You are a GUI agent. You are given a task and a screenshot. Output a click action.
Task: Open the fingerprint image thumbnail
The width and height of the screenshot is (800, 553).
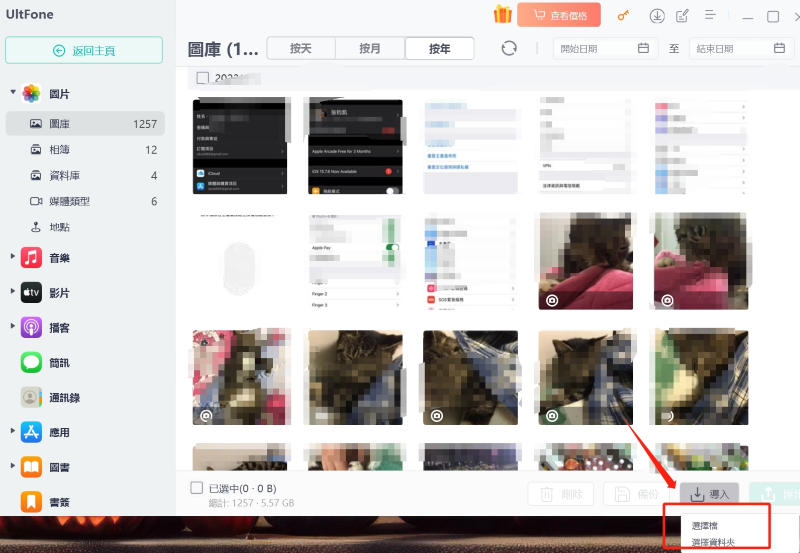240,261
